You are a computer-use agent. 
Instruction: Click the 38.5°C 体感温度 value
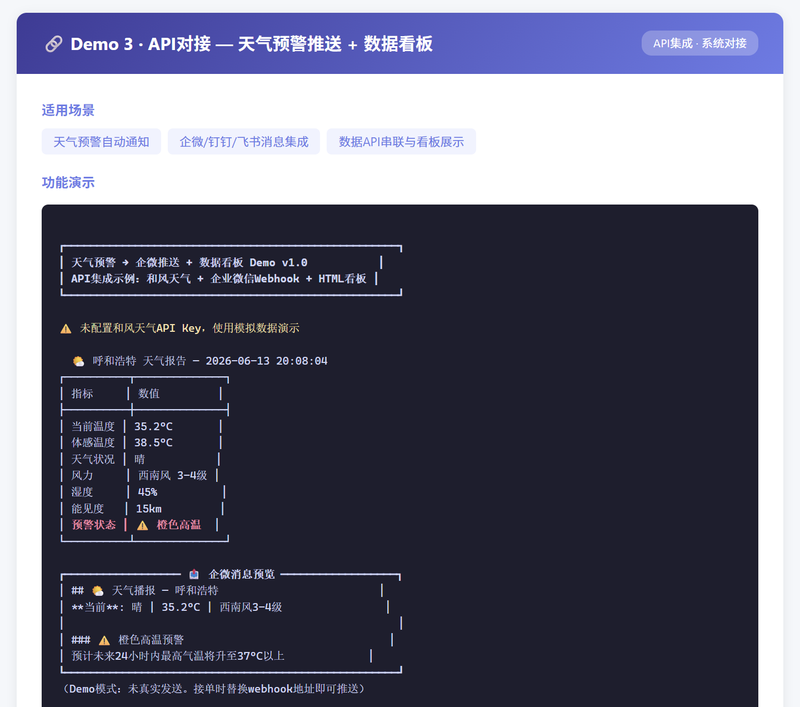coord(153,443)
